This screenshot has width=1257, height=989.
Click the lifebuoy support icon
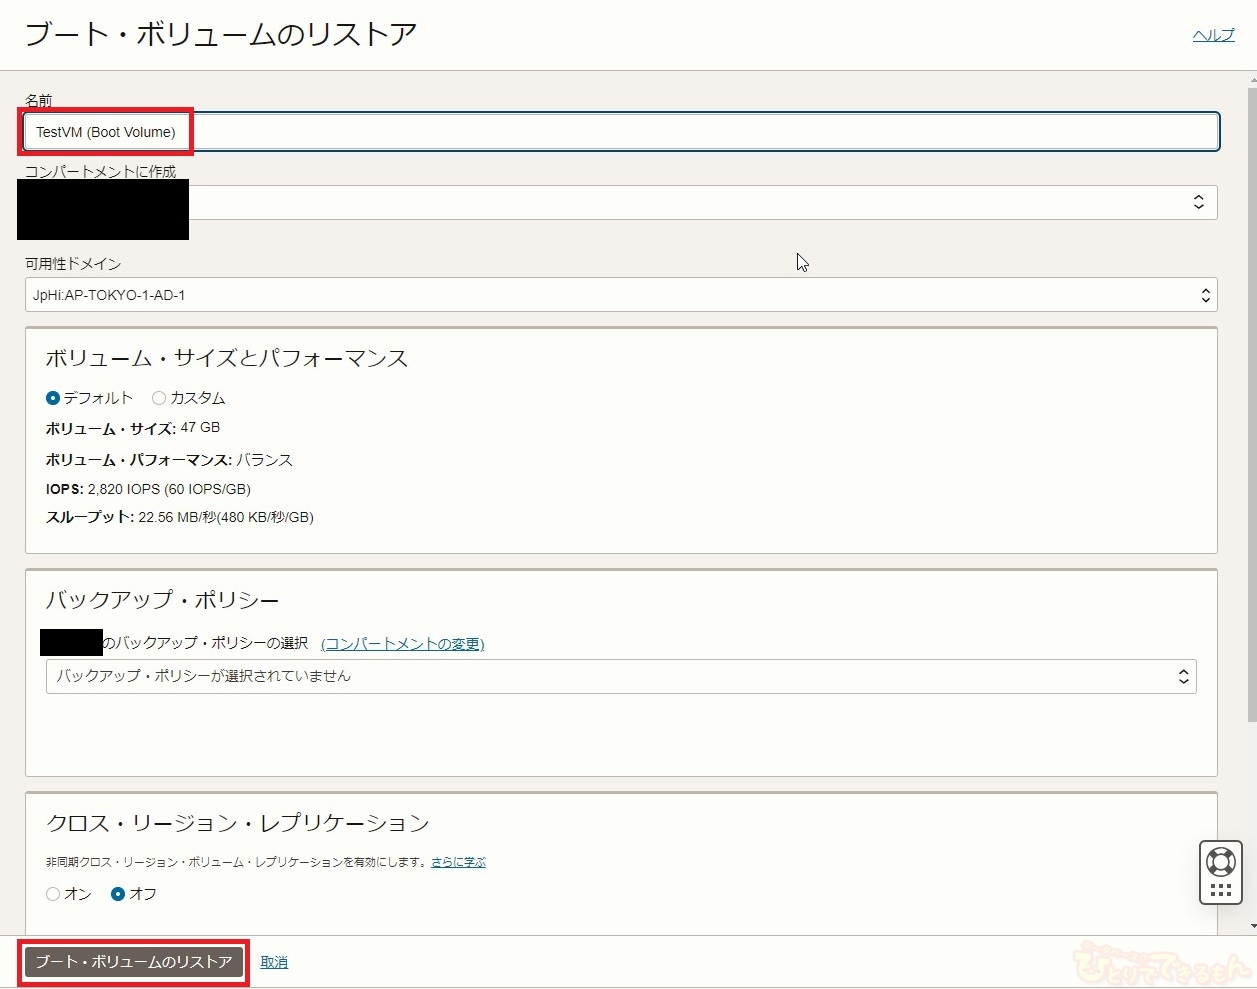pos(1220,861)
